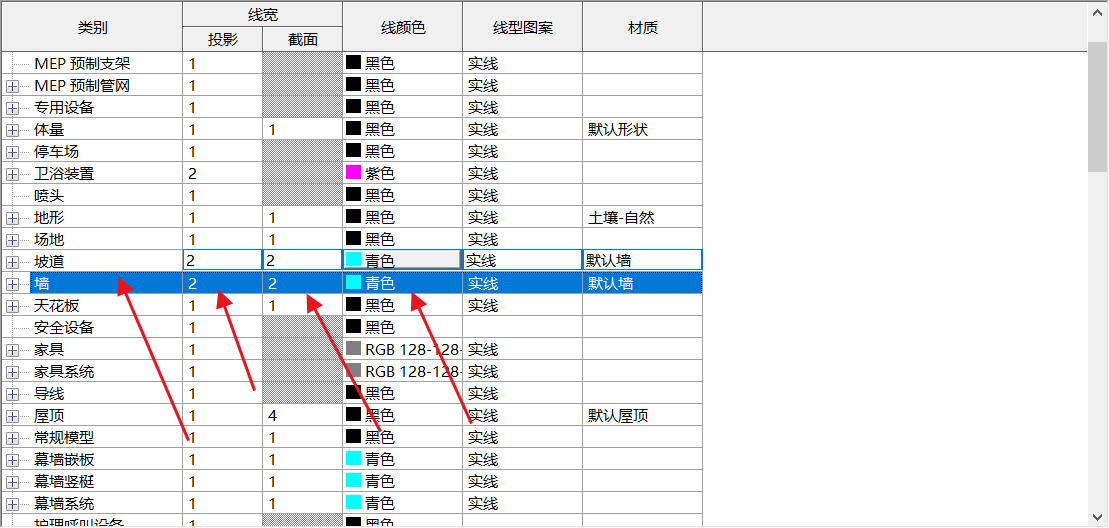Expand the 家具 category node
The image size is (1109, 528).
pos(12,350)
